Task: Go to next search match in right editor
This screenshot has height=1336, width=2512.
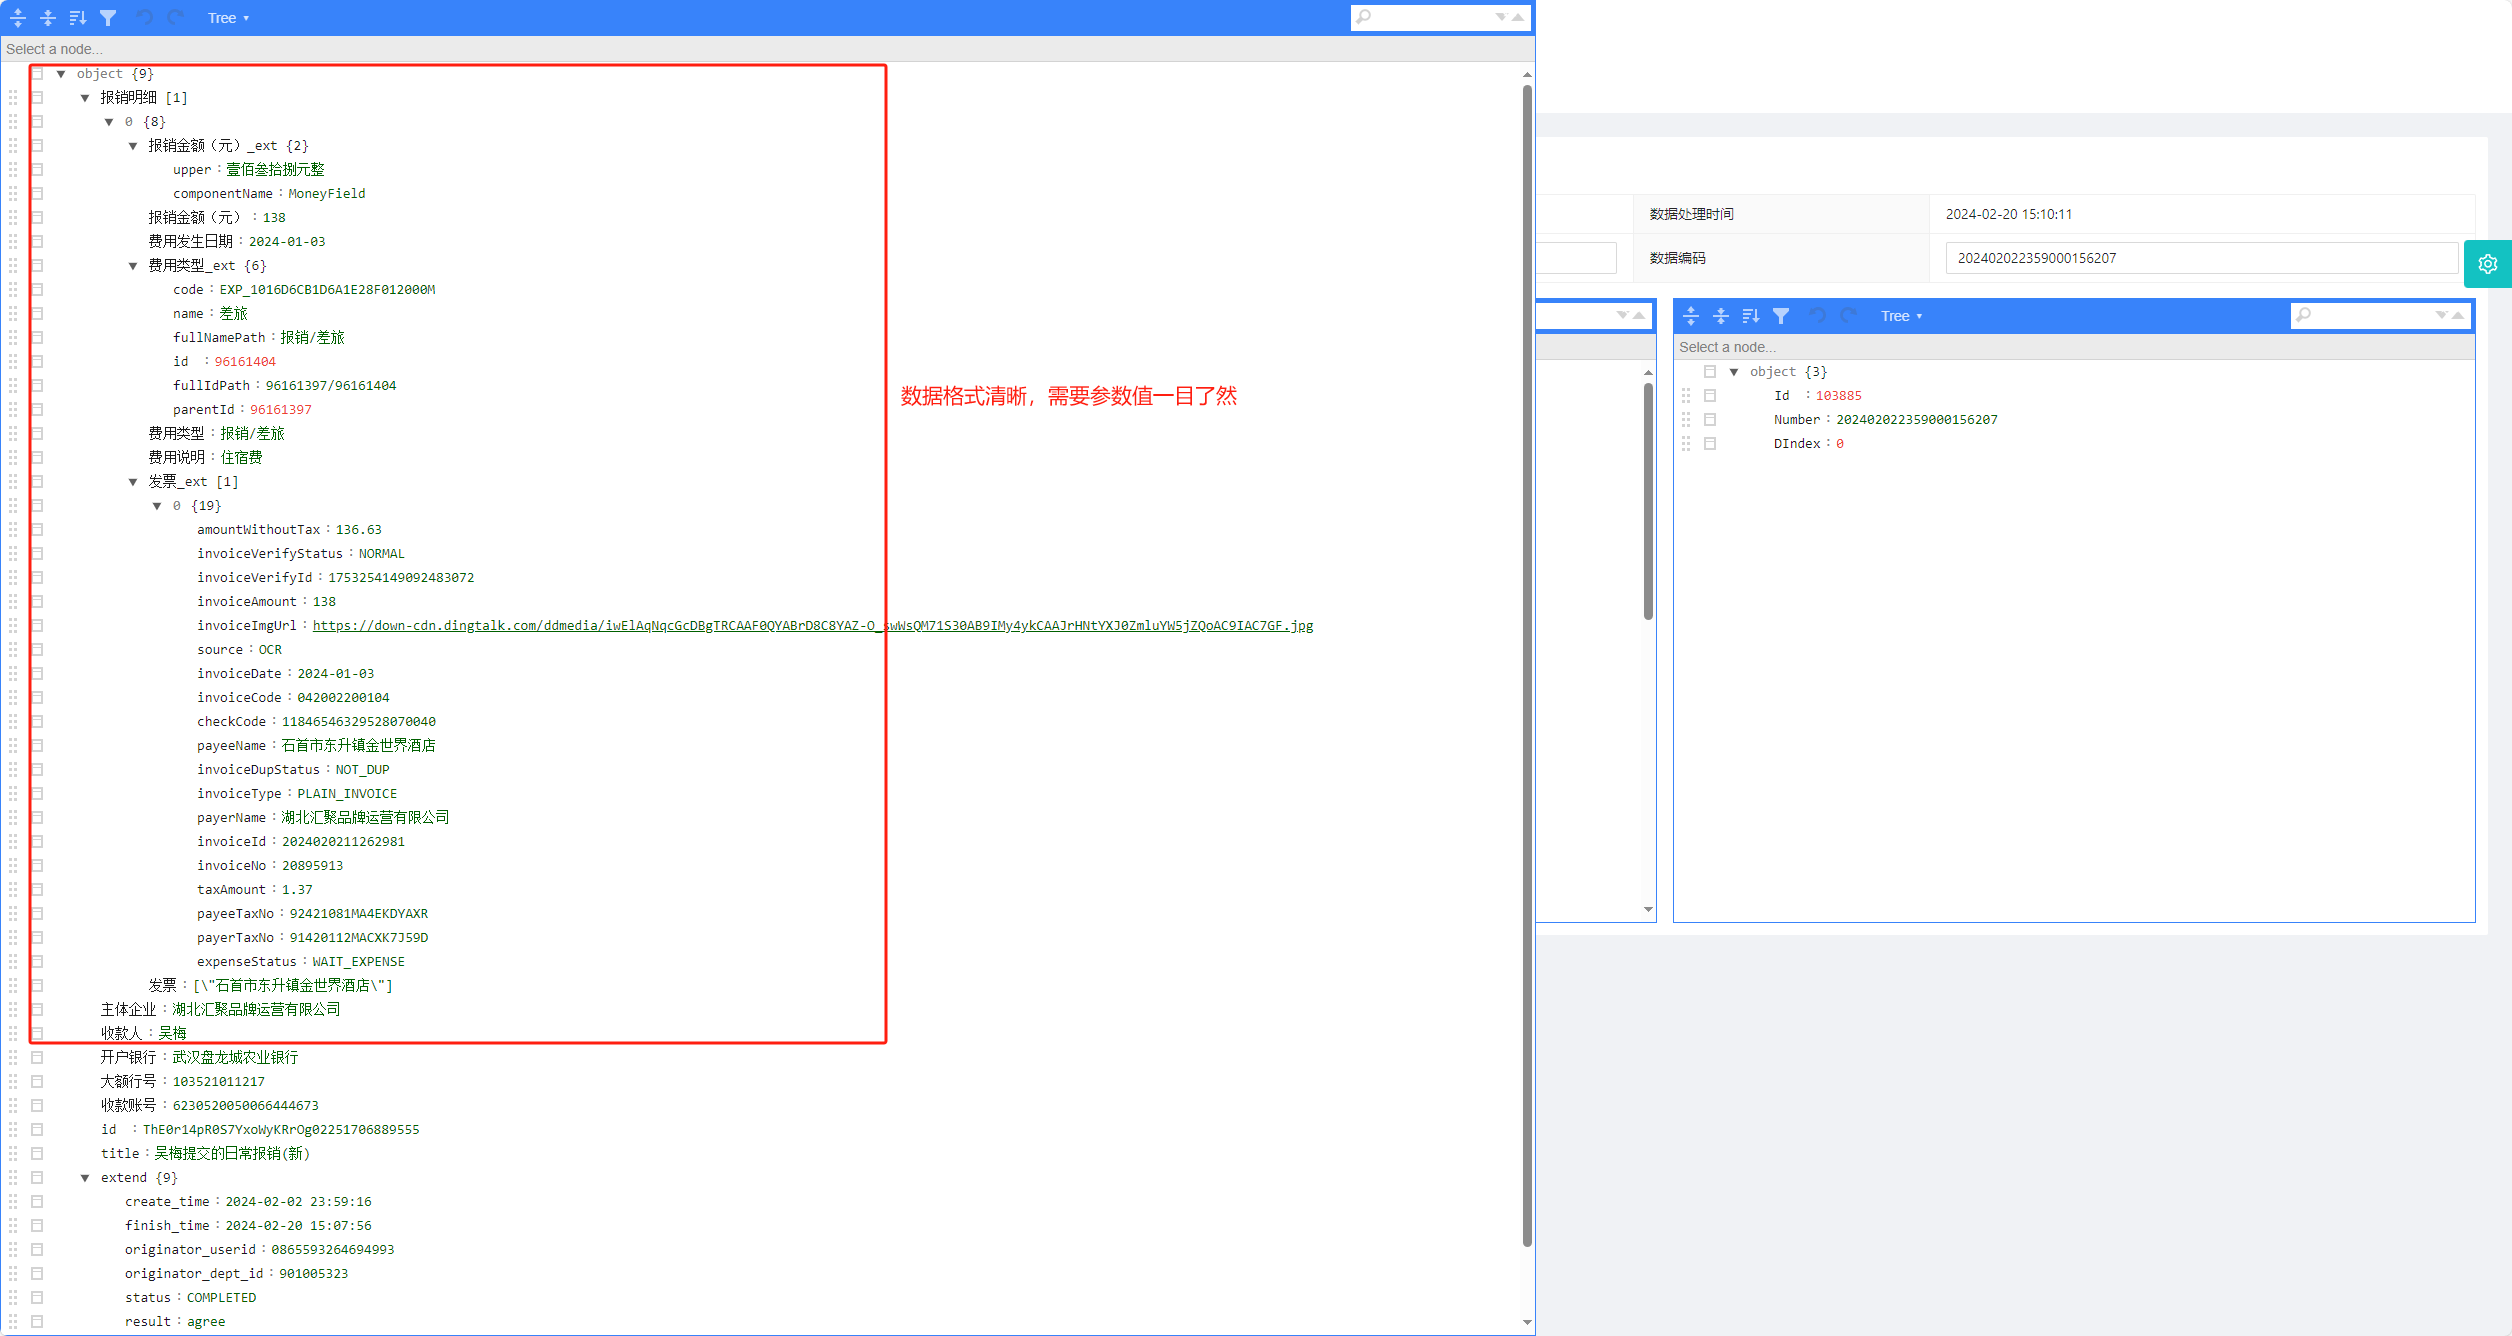Action: coord(2441,315)
